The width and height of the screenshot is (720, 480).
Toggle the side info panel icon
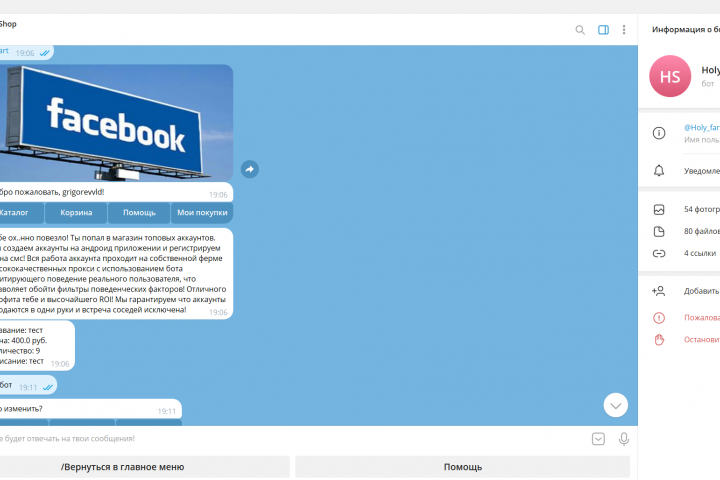pos(603,30)
